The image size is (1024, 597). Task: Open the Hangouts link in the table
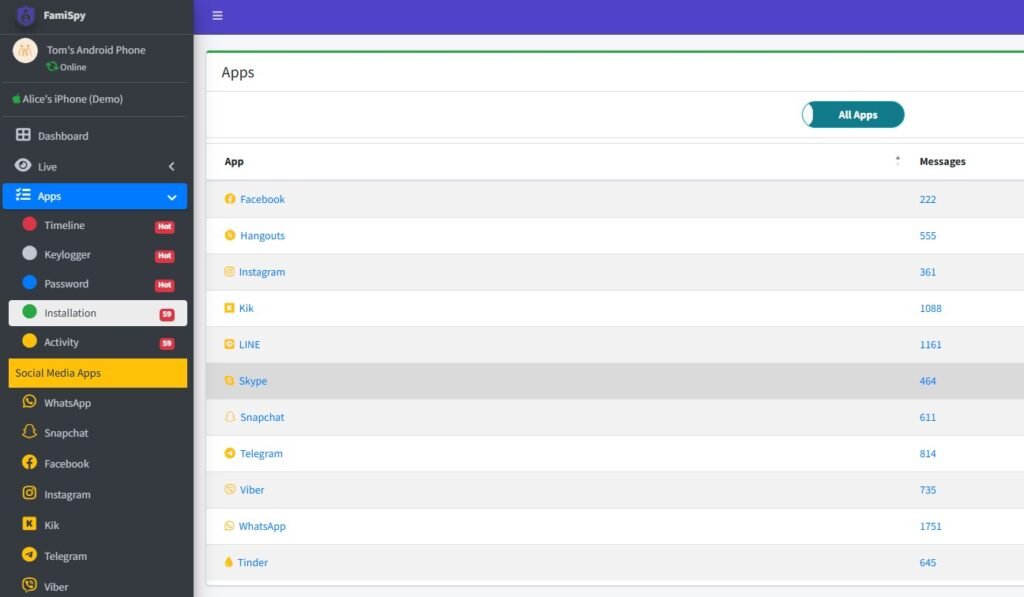263,236
